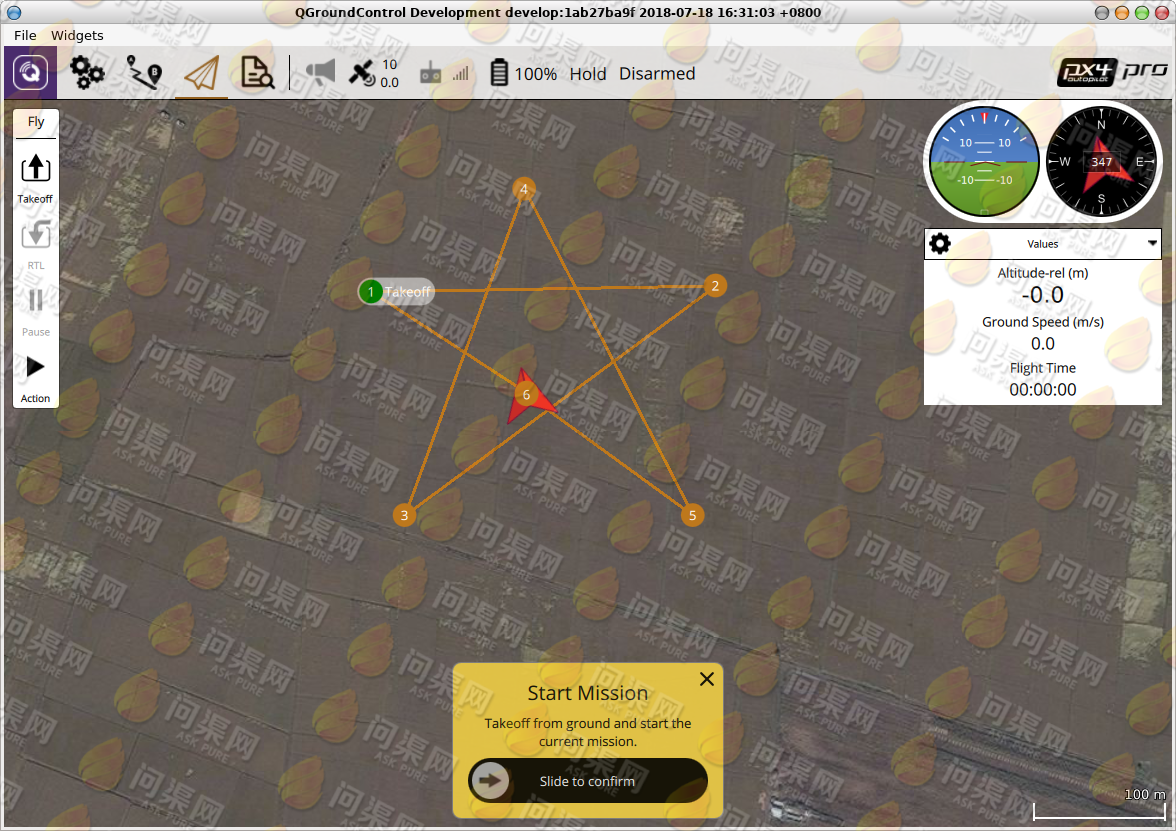The width and height of the screenshot is (1176, 831).
Task: Show RC controller signal indicator
Action: pyautogui.click(x=445, y=74)
